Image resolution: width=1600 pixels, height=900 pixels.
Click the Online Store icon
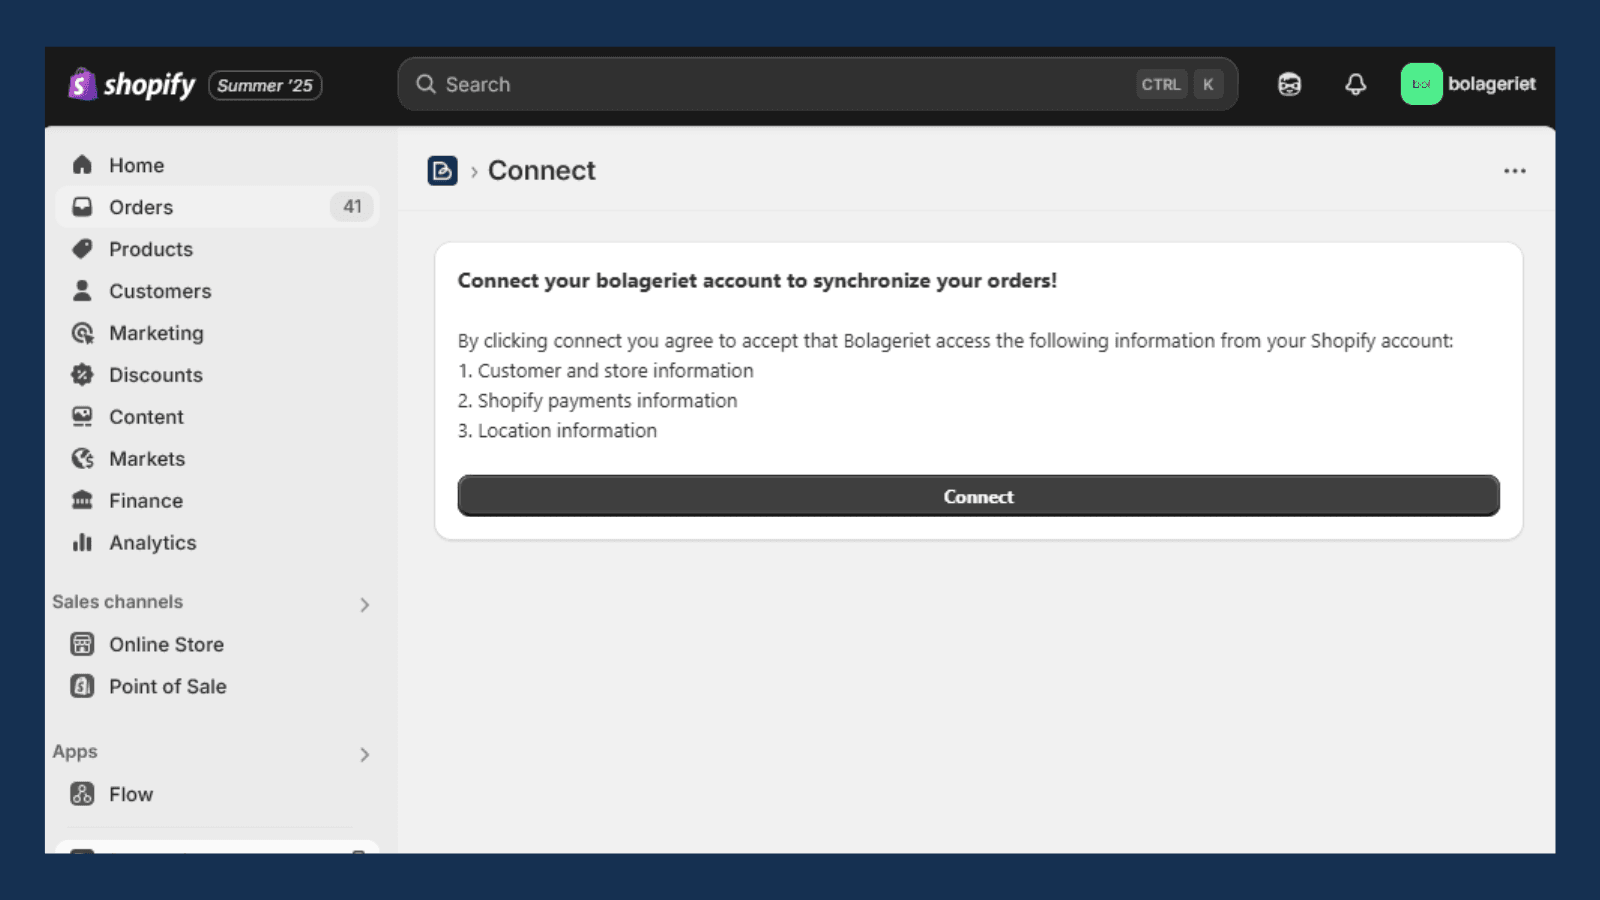pos(82,645)
